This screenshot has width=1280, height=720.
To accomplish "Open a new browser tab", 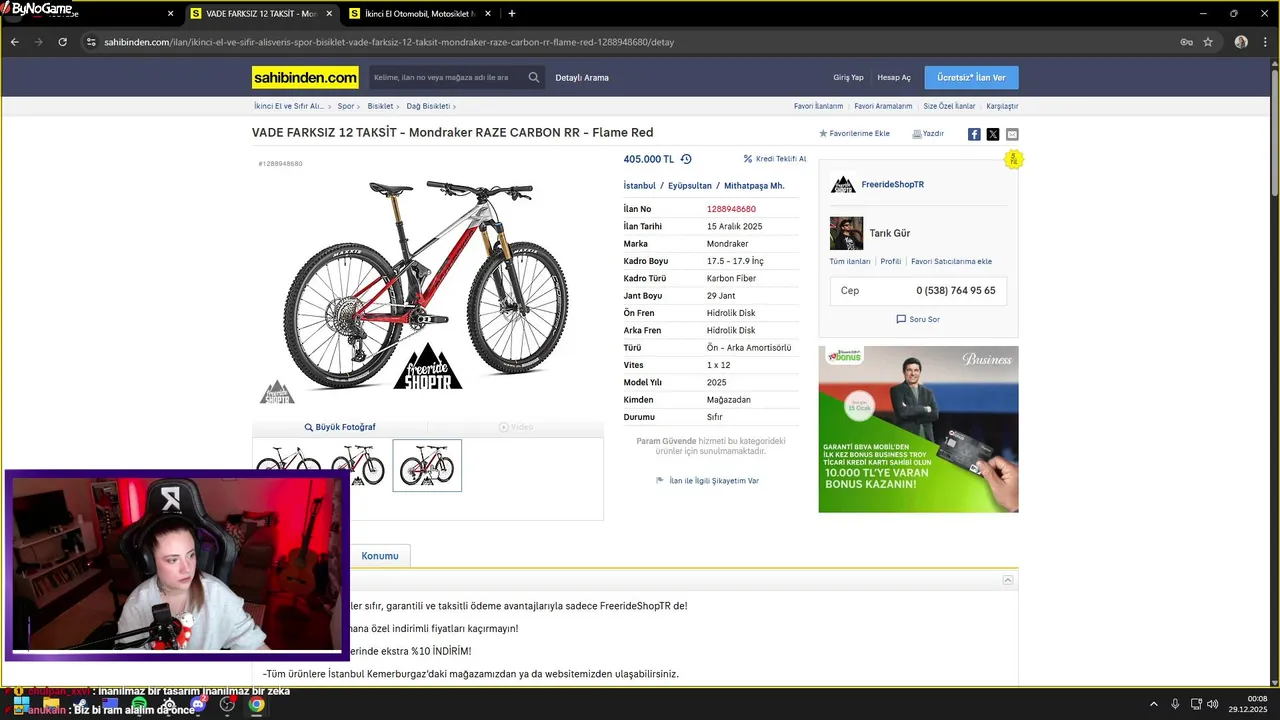I will coord(512,14).
